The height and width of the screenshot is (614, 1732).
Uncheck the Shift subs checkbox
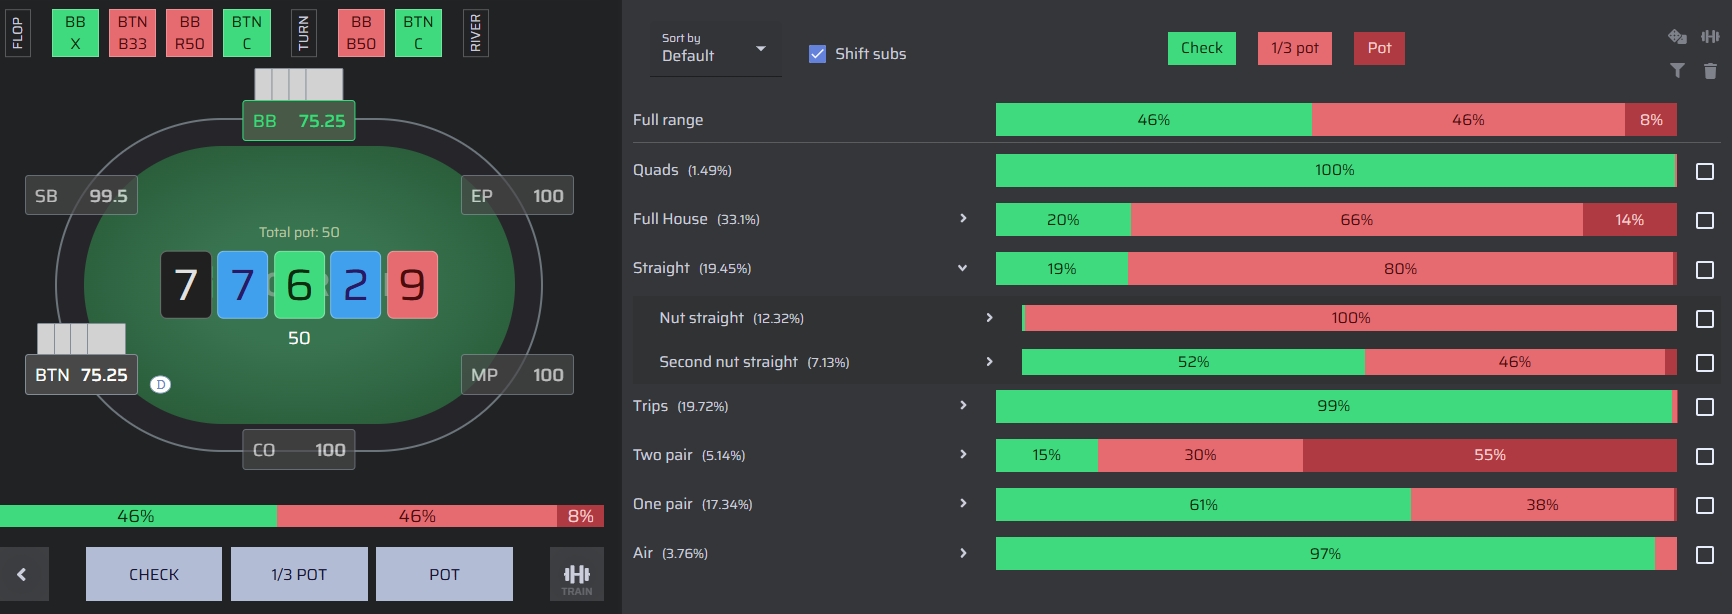[x=817, y=54]
